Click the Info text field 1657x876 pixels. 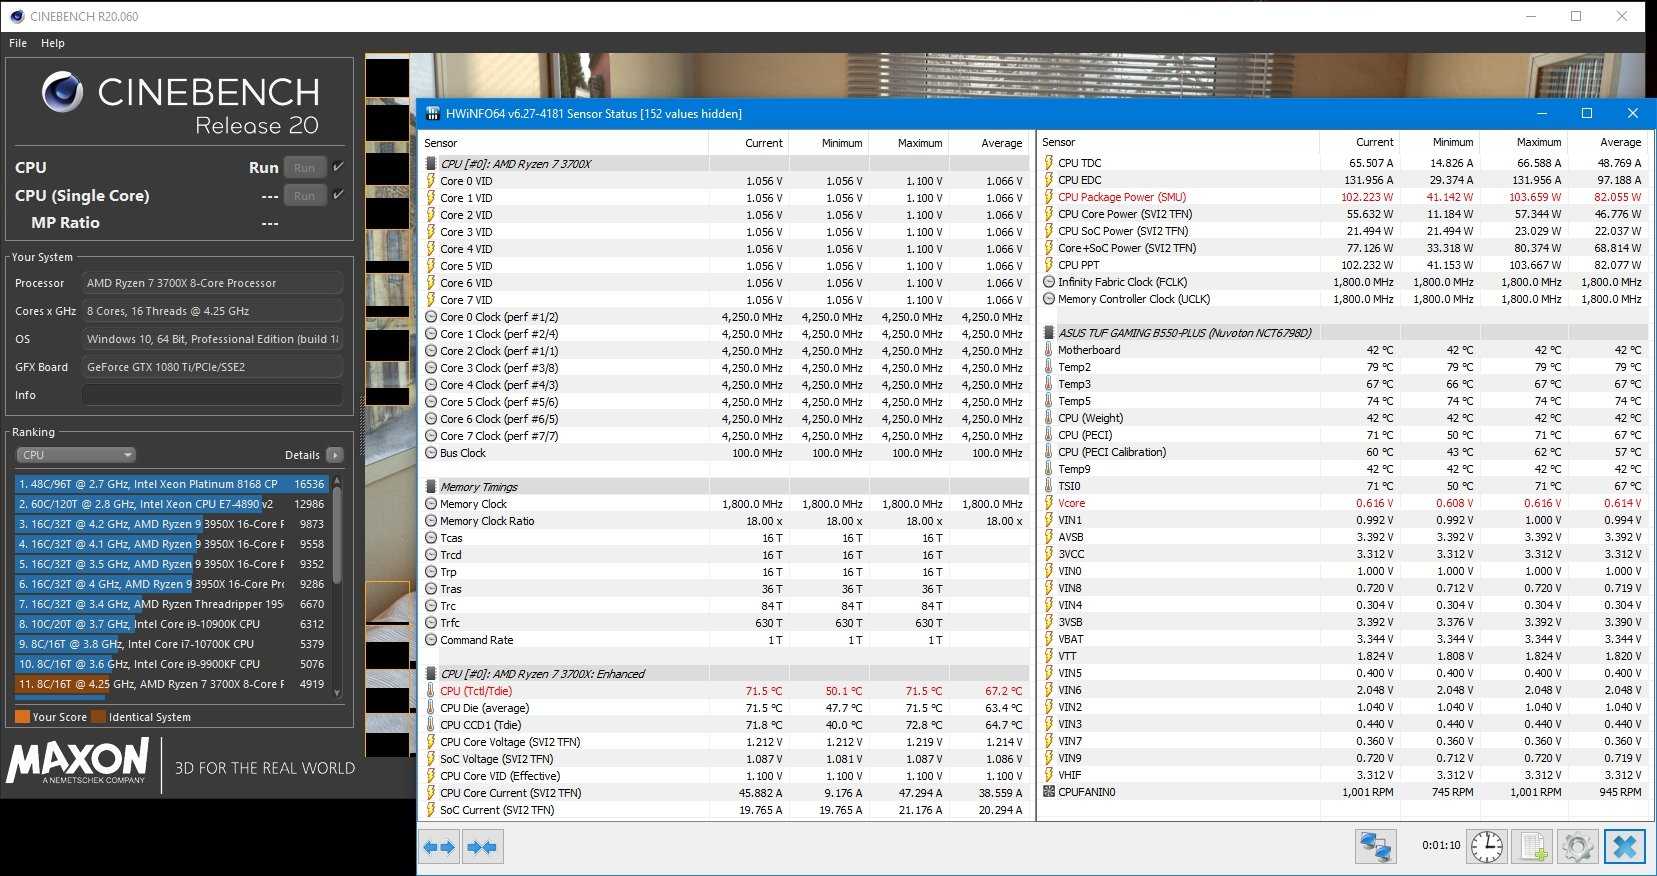(x=212, y=395)
